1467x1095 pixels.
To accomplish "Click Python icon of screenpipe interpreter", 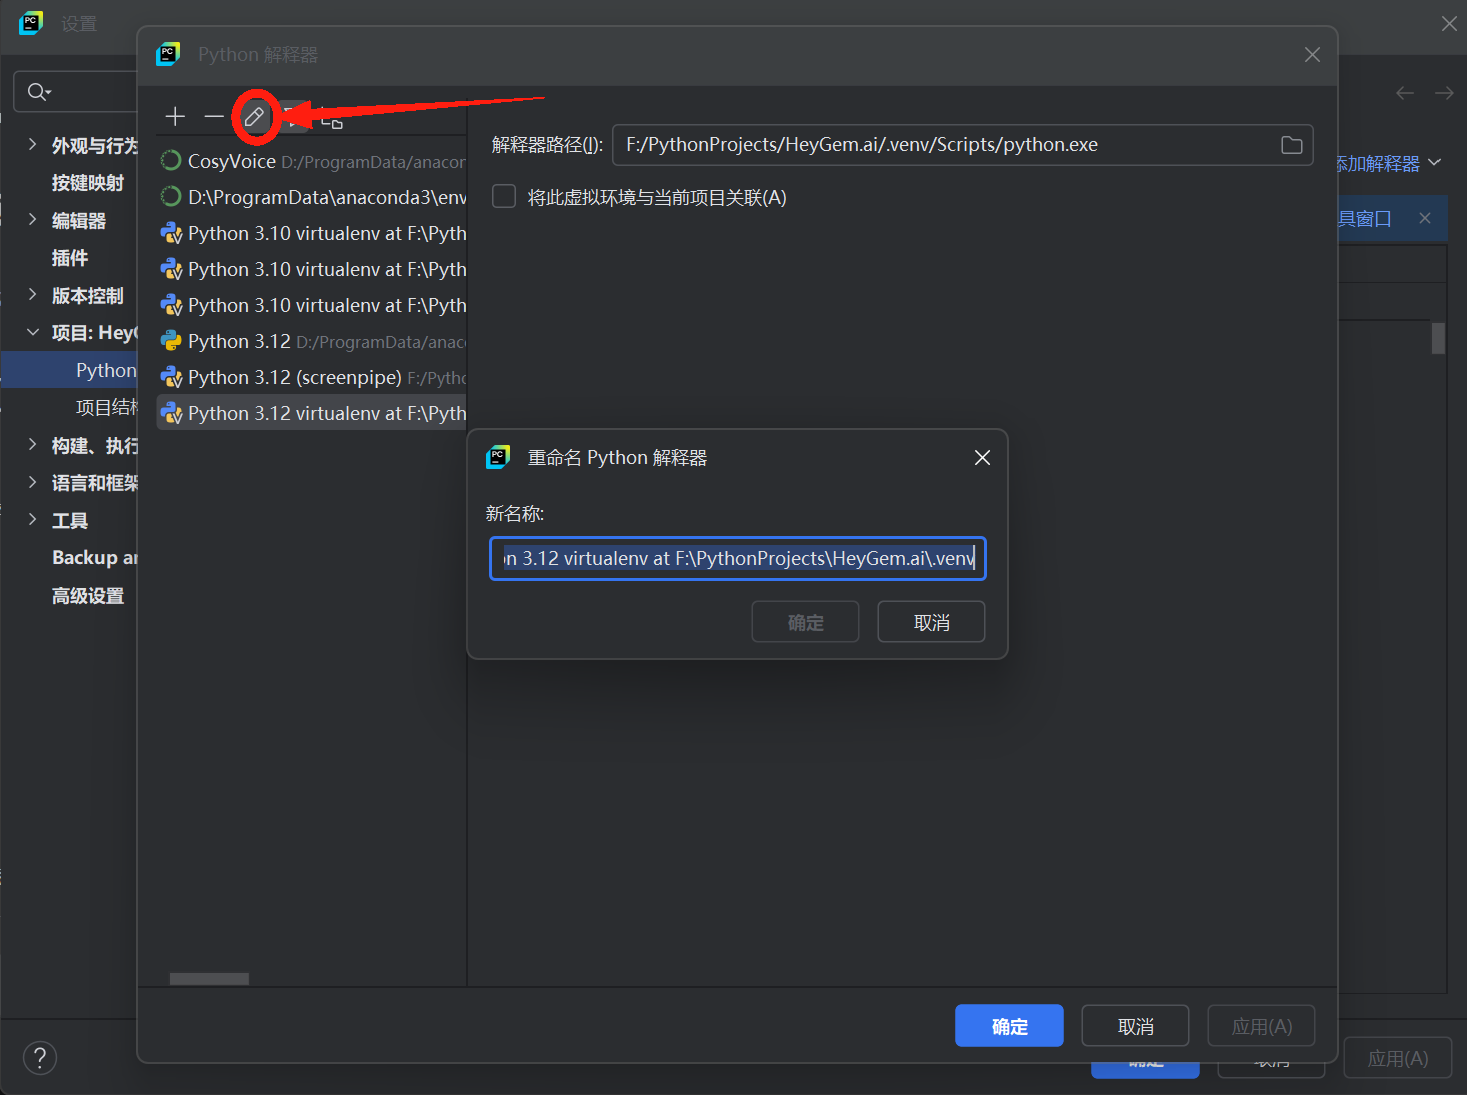I will pos(171,377).
